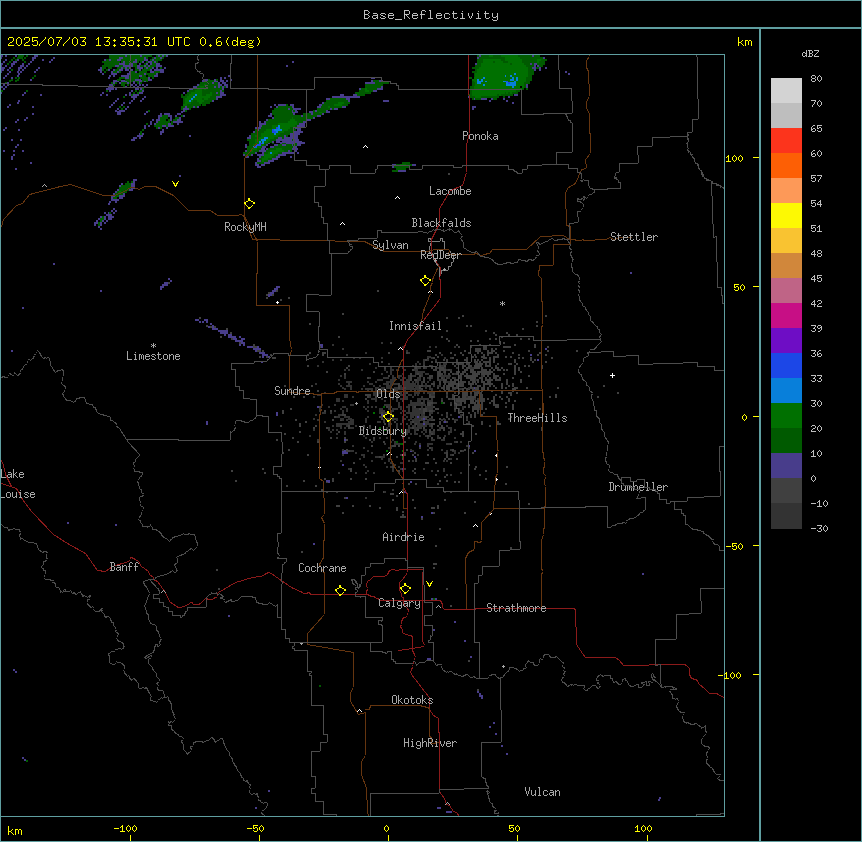Image resolution: width=862 pixels, height=842 pixels.
Task: Click the Sundre town label
Action: pyautogui.click(x=292, y=391)
